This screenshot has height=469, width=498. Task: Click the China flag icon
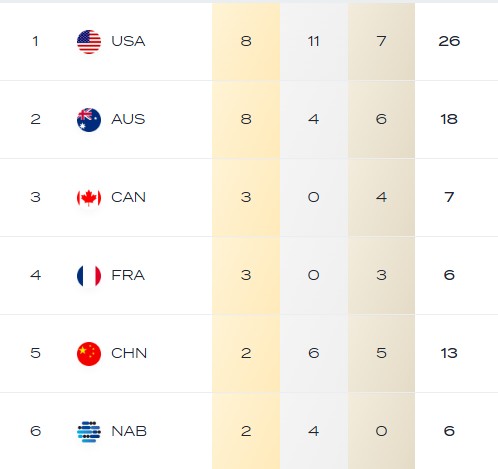[89, 354]
